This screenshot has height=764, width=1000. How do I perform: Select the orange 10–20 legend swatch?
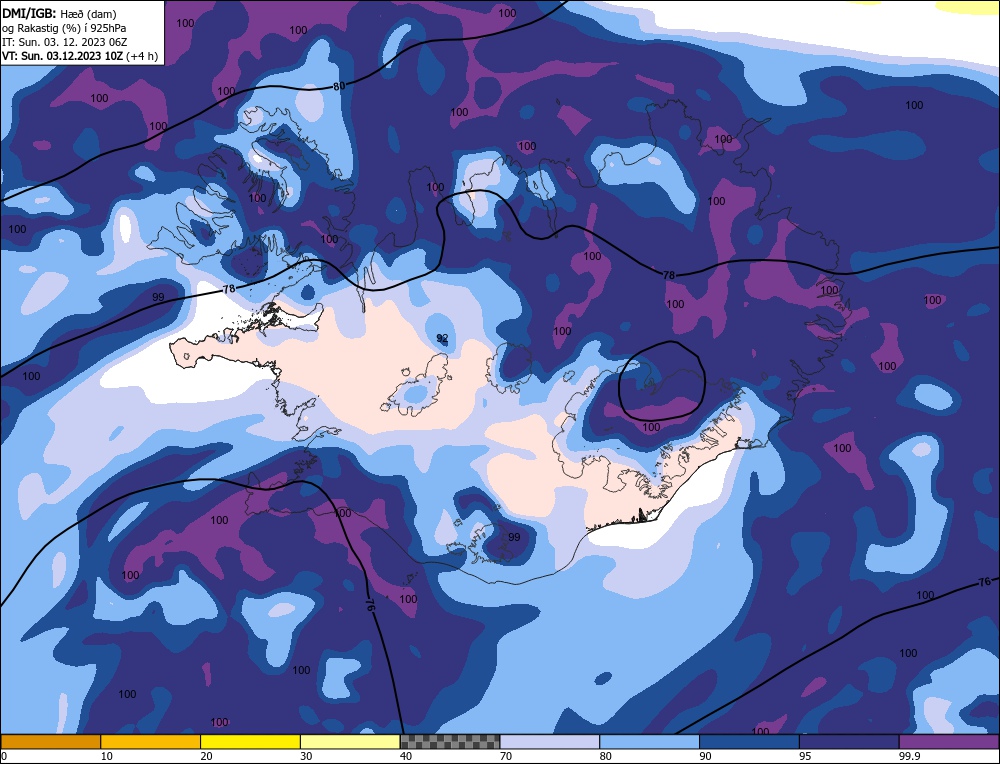pyautogui.click(x=151, y=741)
